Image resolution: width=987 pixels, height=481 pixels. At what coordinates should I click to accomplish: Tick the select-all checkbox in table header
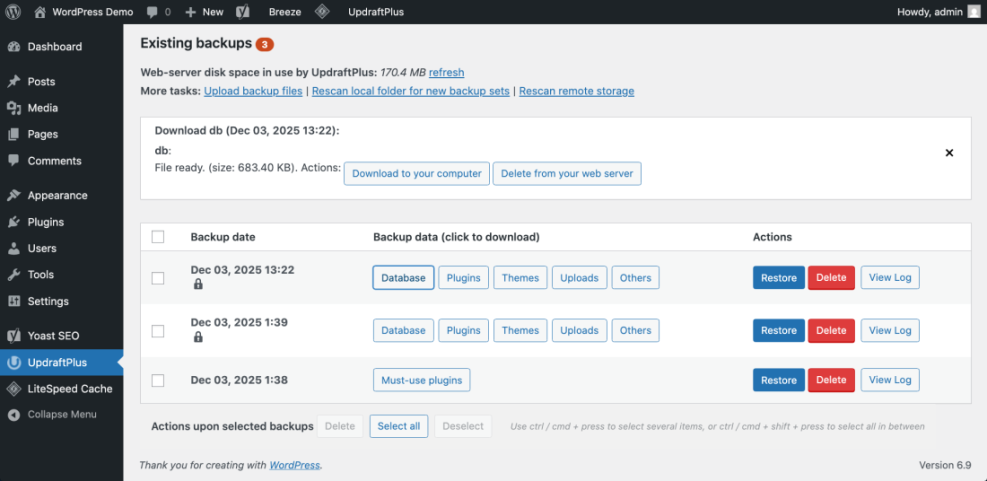click(158, 237)
